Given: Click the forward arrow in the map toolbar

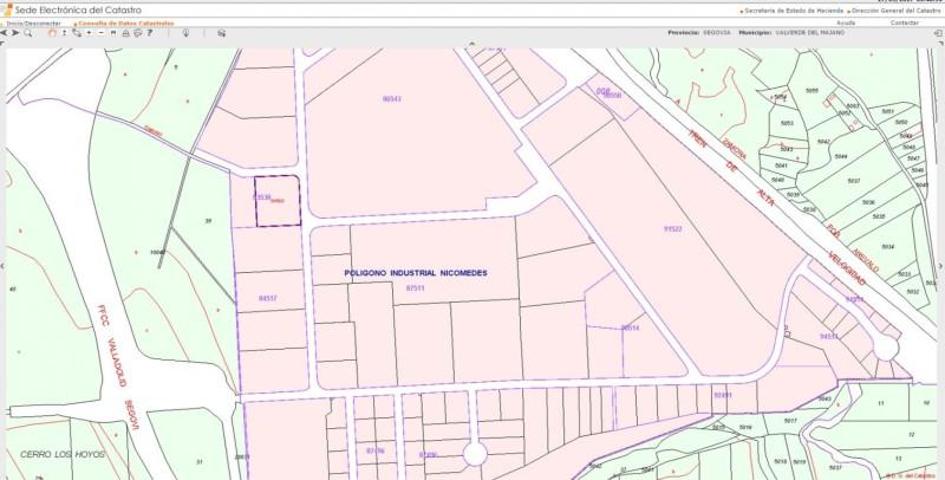Looking at the screenshot, I should coord(15,33).
